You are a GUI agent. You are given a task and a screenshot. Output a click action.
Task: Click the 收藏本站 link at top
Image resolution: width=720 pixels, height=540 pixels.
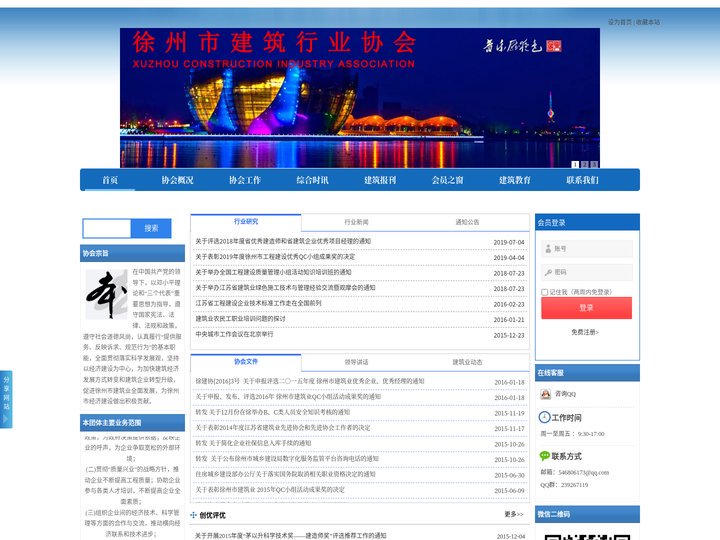point(648,22)
